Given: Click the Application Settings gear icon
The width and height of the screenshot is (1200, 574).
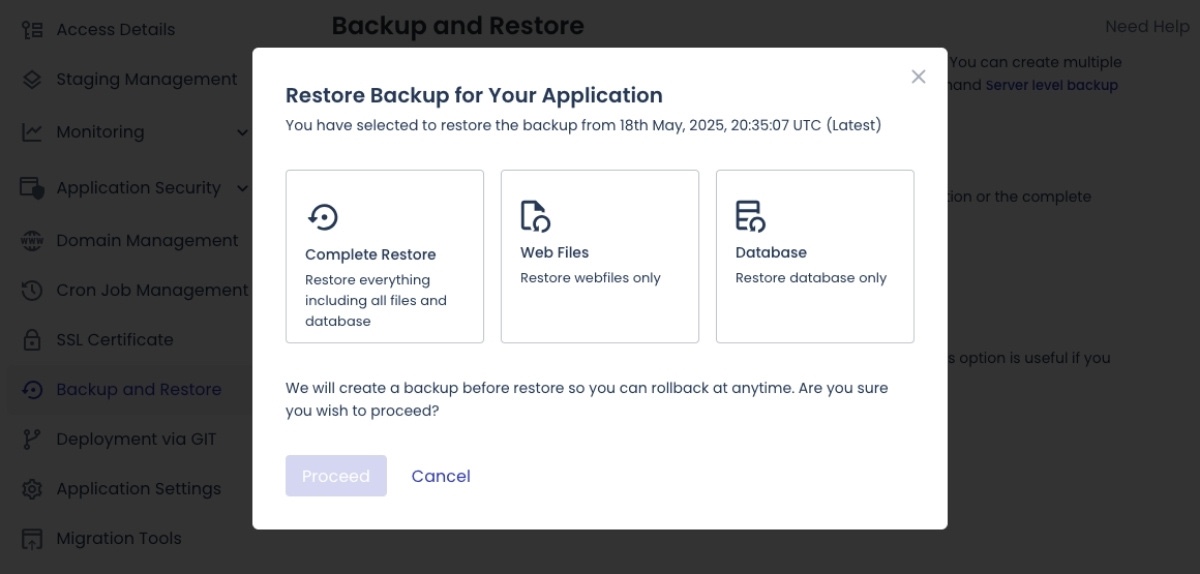Looking at the screenshot, I should click(32, 489).
